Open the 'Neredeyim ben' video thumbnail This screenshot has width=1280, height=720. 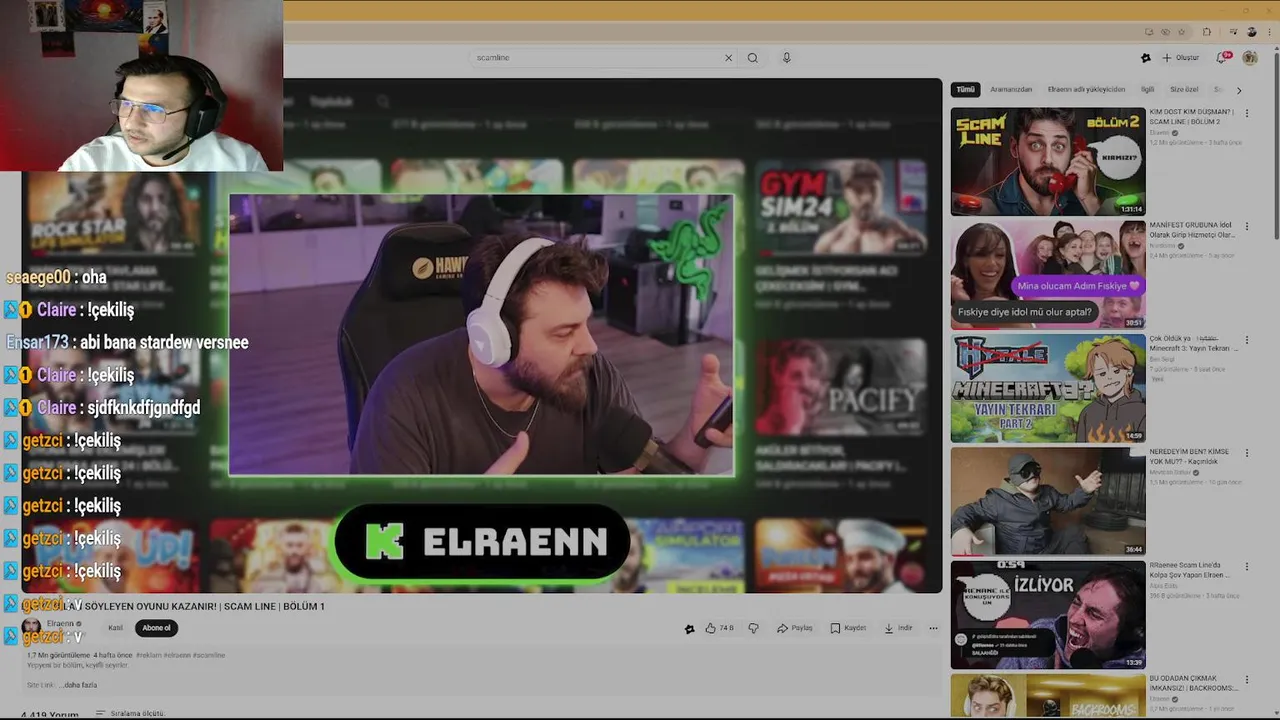coord(1048,501)
